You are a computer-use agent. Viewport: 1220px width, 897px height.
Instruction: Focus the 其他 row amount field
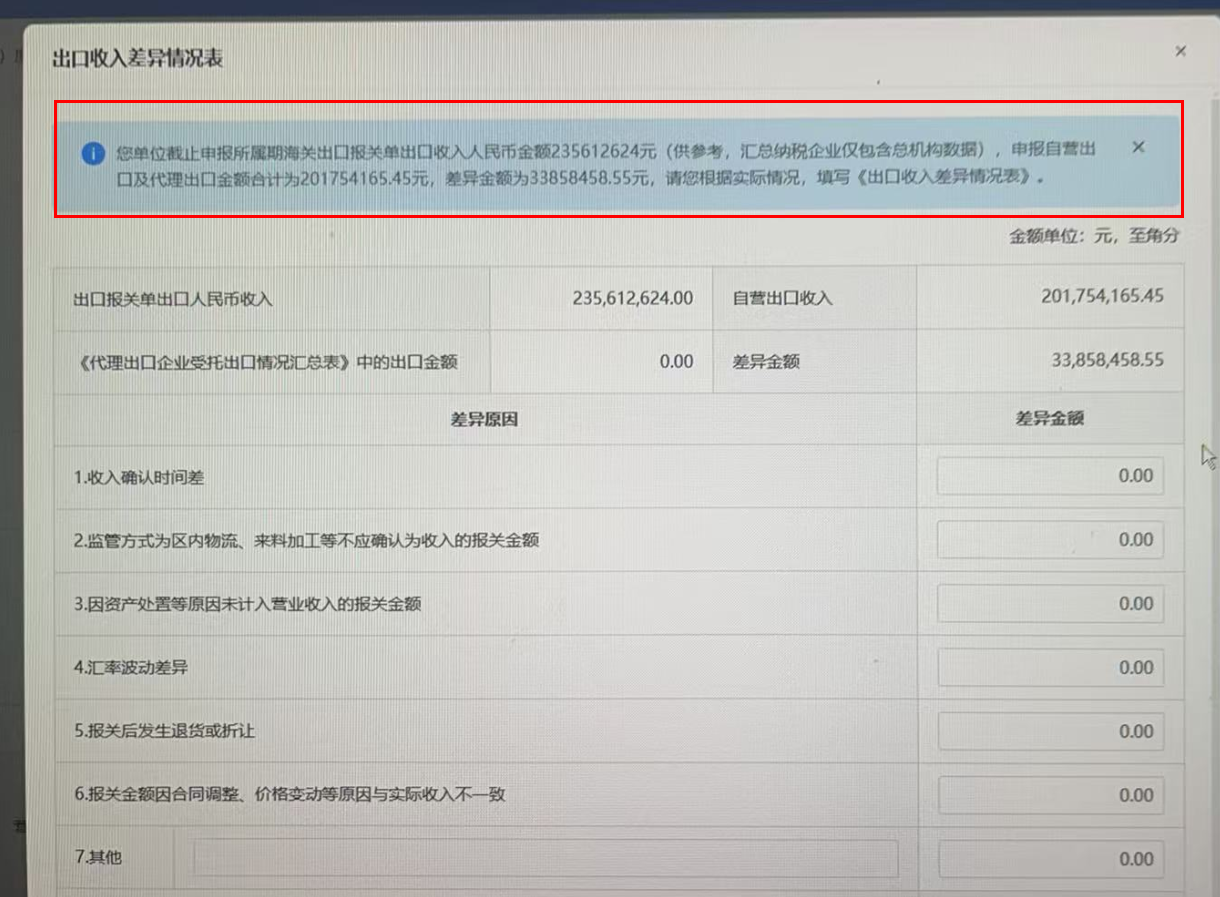(x=1050, y=859)
